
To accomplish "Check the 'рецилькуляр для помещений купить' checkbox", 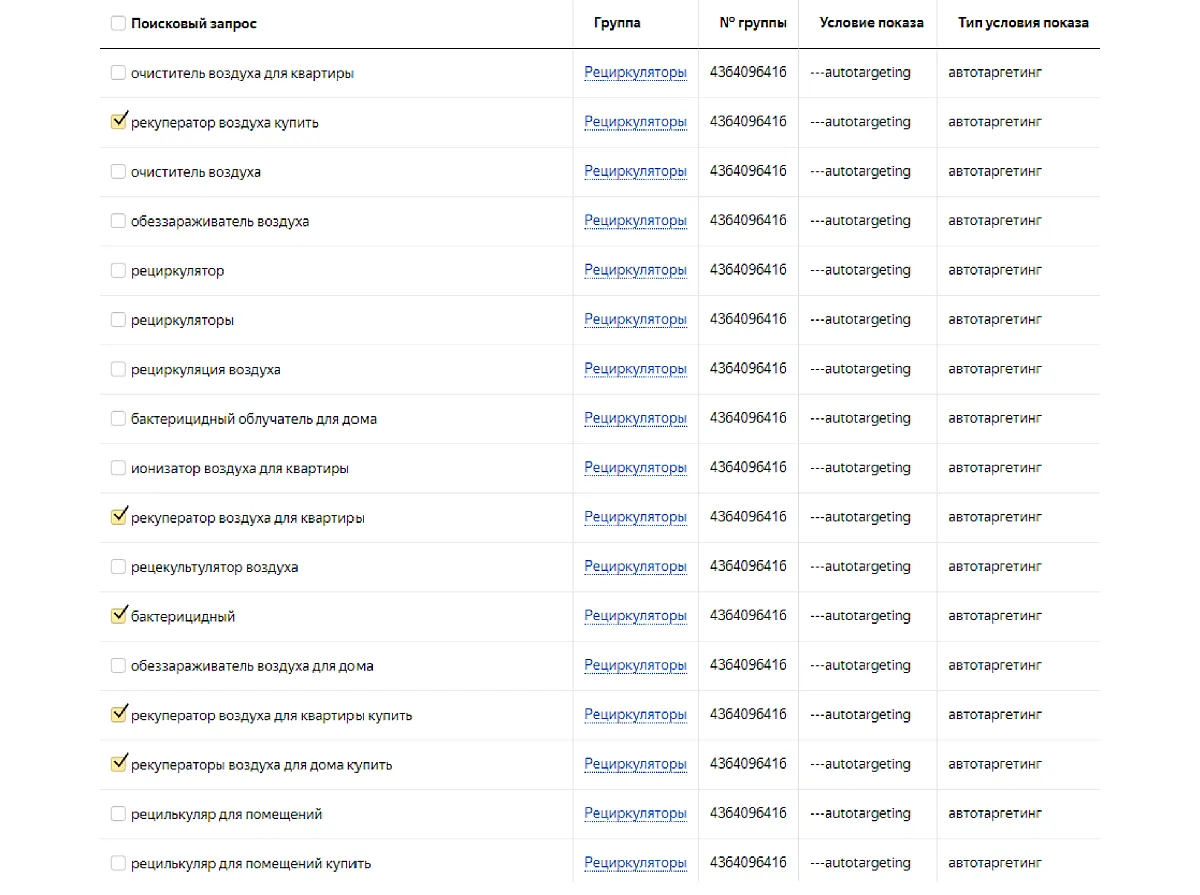I will [118, 863].
